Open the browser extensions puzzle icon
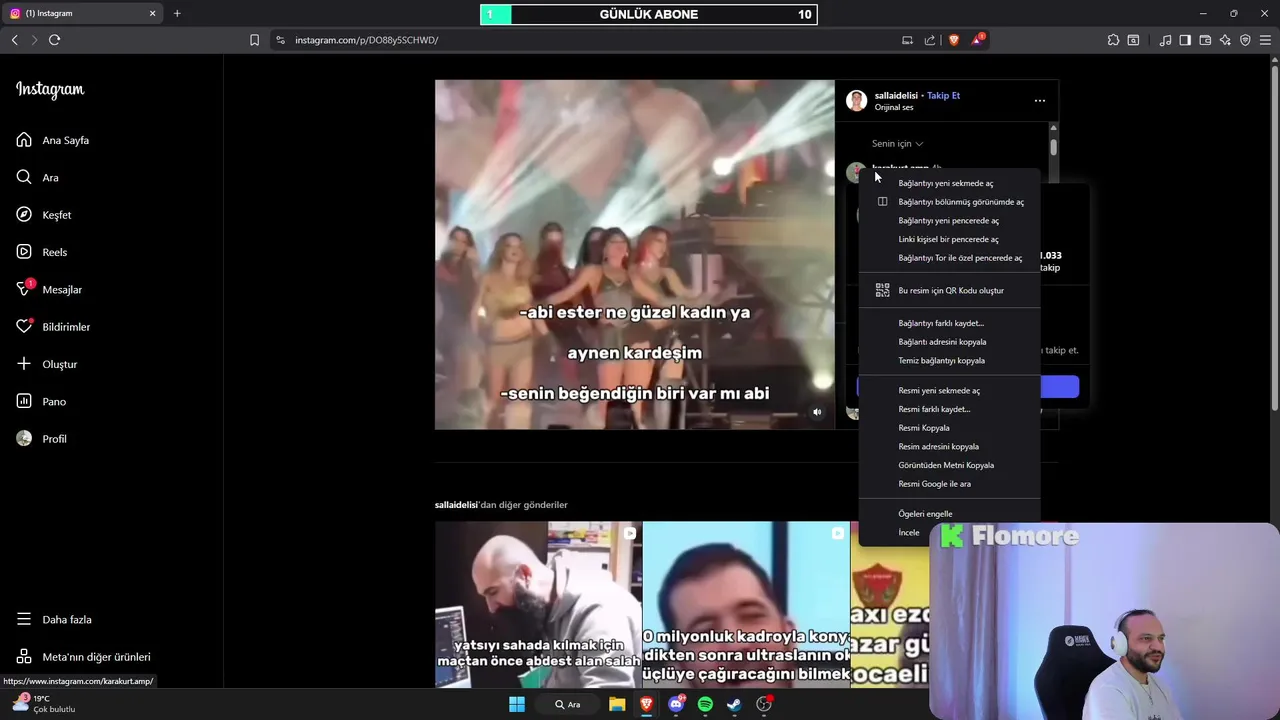Viewport: 1280px width, 720px height. pos(1113,40)
